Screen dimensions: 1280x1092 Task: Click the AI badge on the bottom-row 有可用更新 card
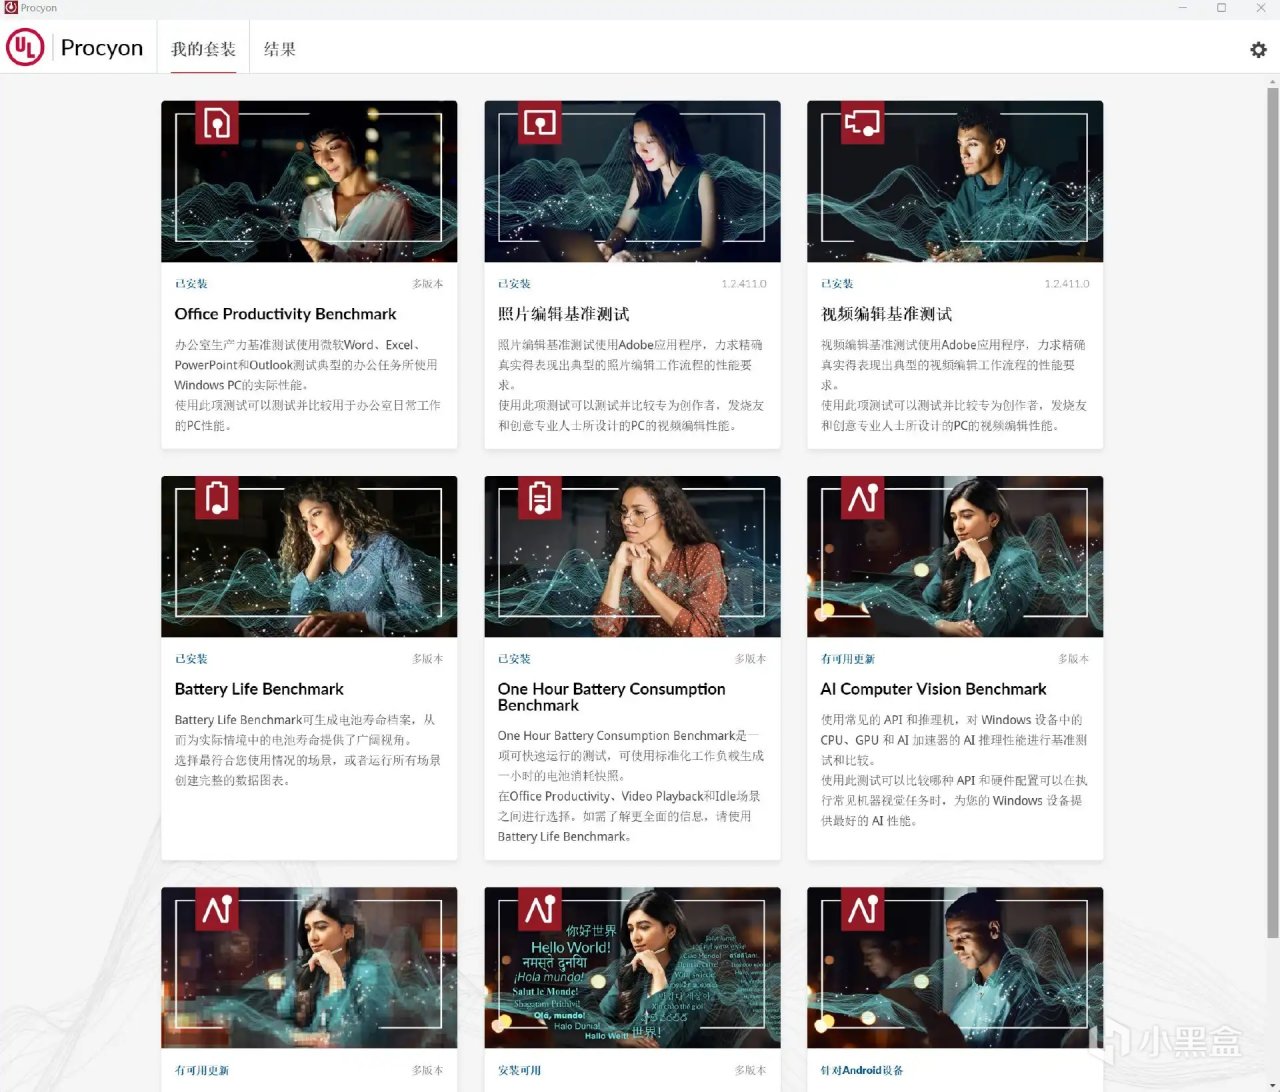(217, 909)
